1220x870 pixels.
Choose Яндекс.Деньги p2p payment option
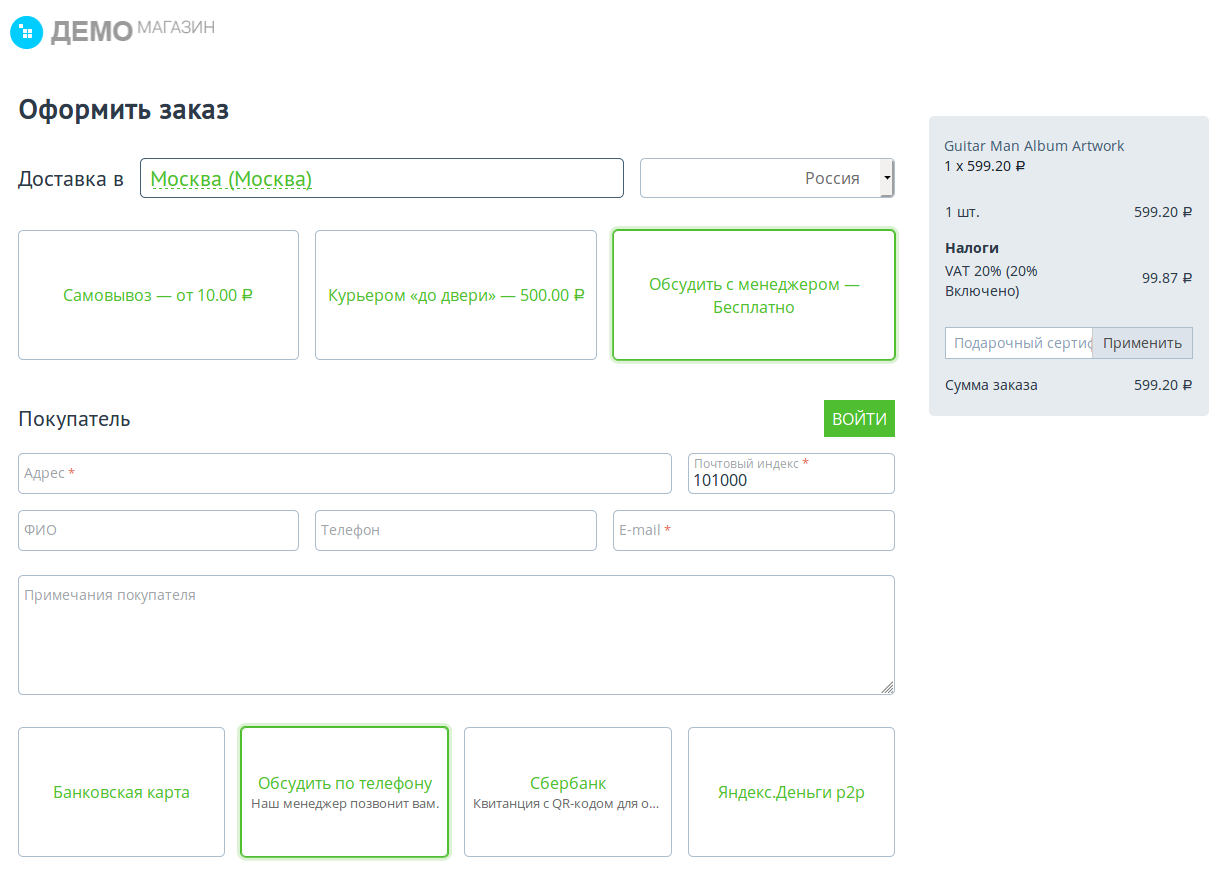coord(791,792)
